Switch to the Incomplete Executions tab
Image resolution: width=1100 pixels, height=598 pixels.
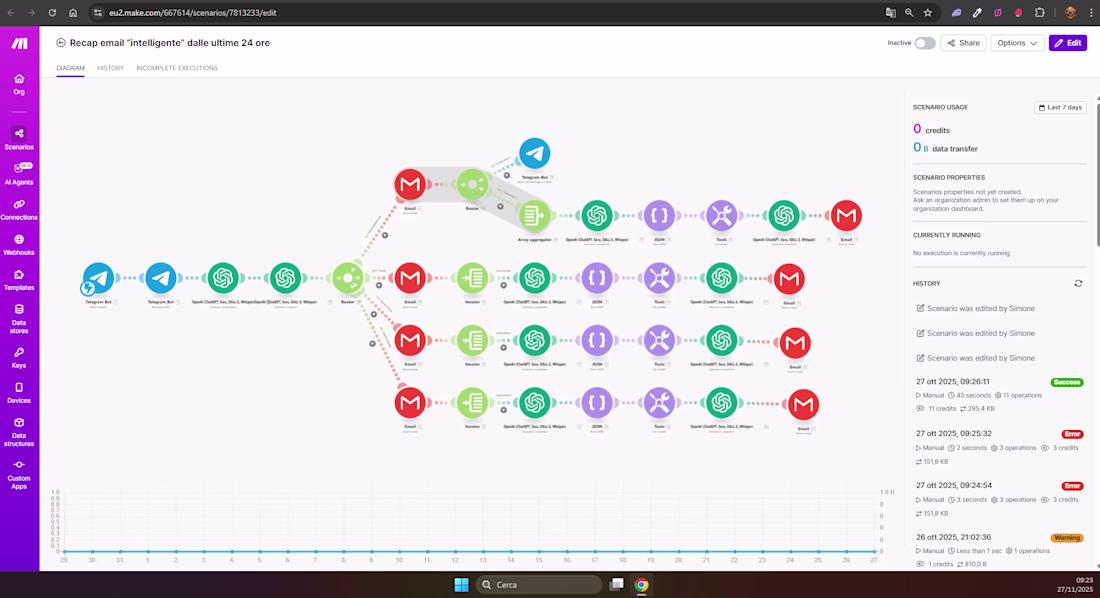(x=177, y=68)
